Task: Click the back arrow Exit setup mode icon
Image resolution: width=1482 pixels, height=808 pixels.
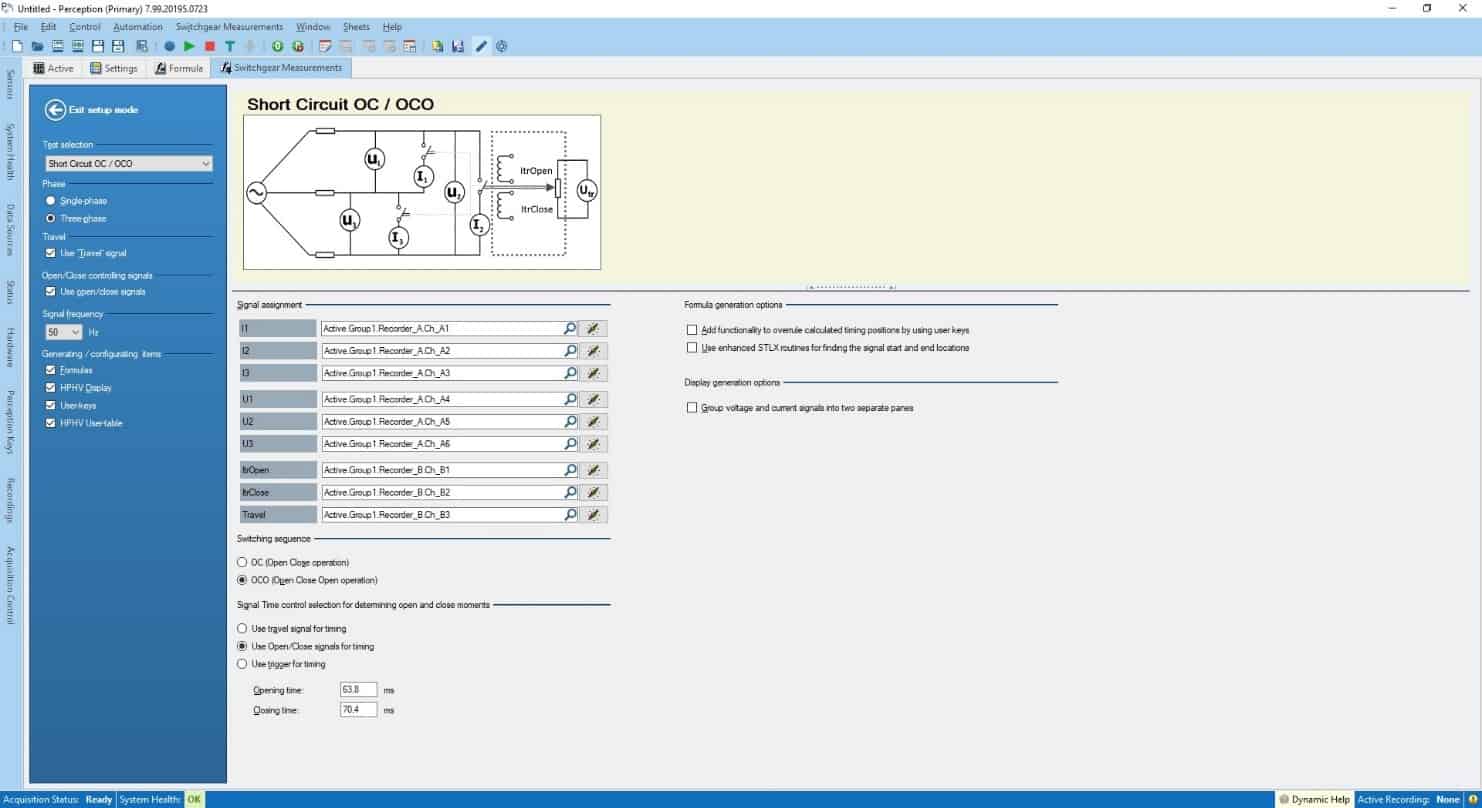Action: point(56,110)
